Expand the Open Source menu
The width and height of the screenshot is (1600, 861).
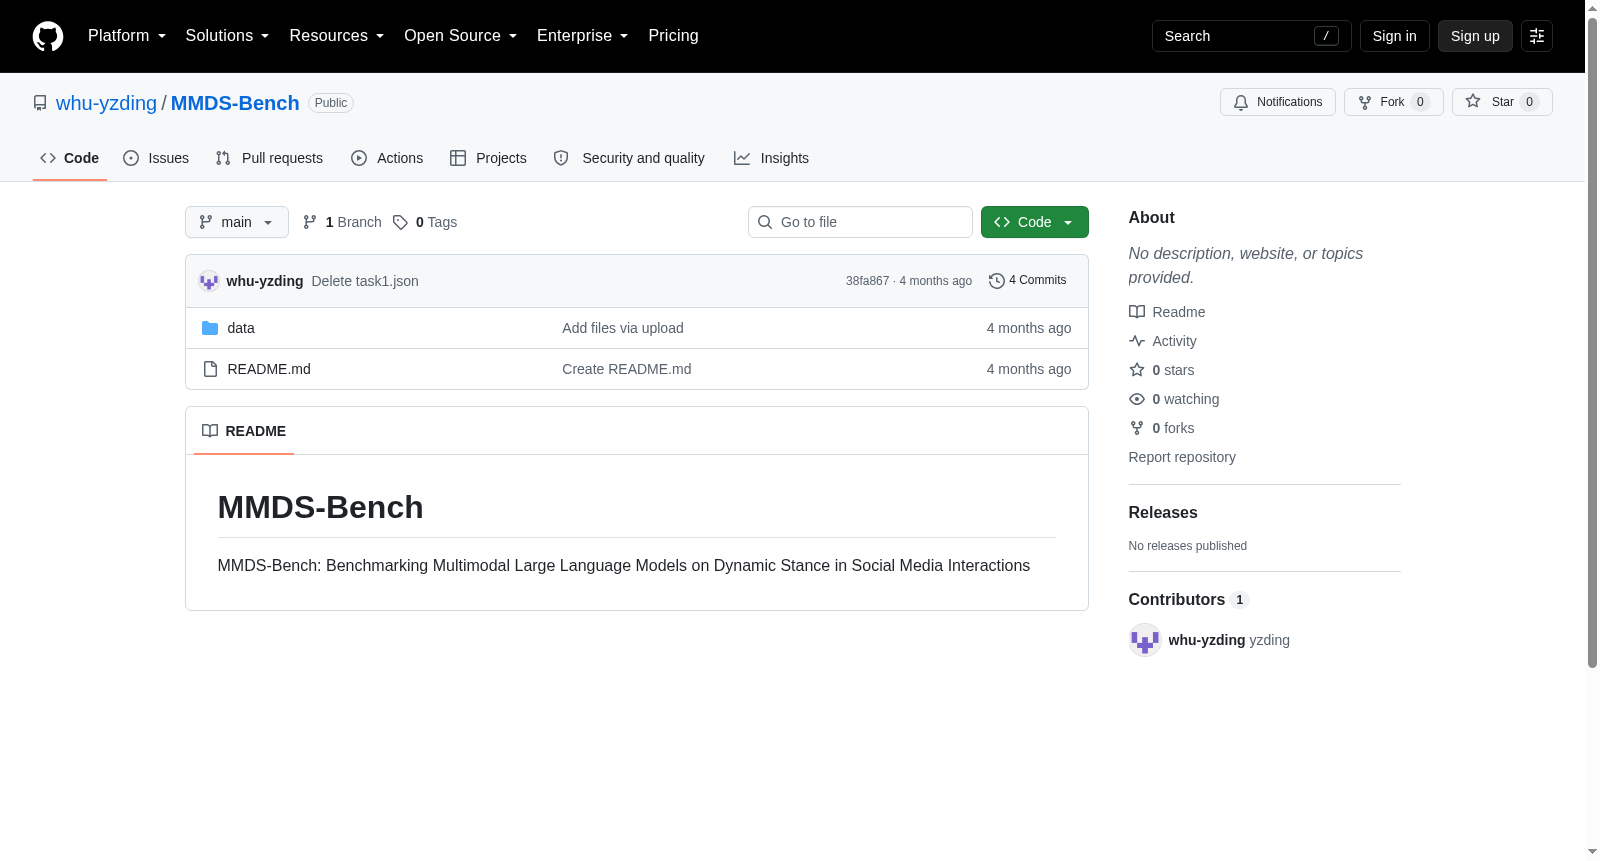[461, 36]
